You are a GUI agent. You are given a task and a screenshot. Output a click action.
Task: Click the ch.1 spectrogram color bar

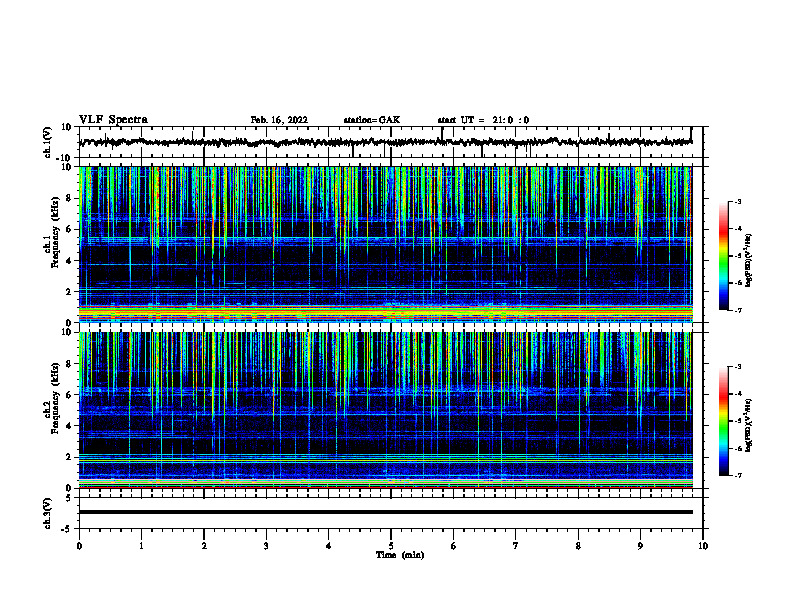[x=723, y=256]
